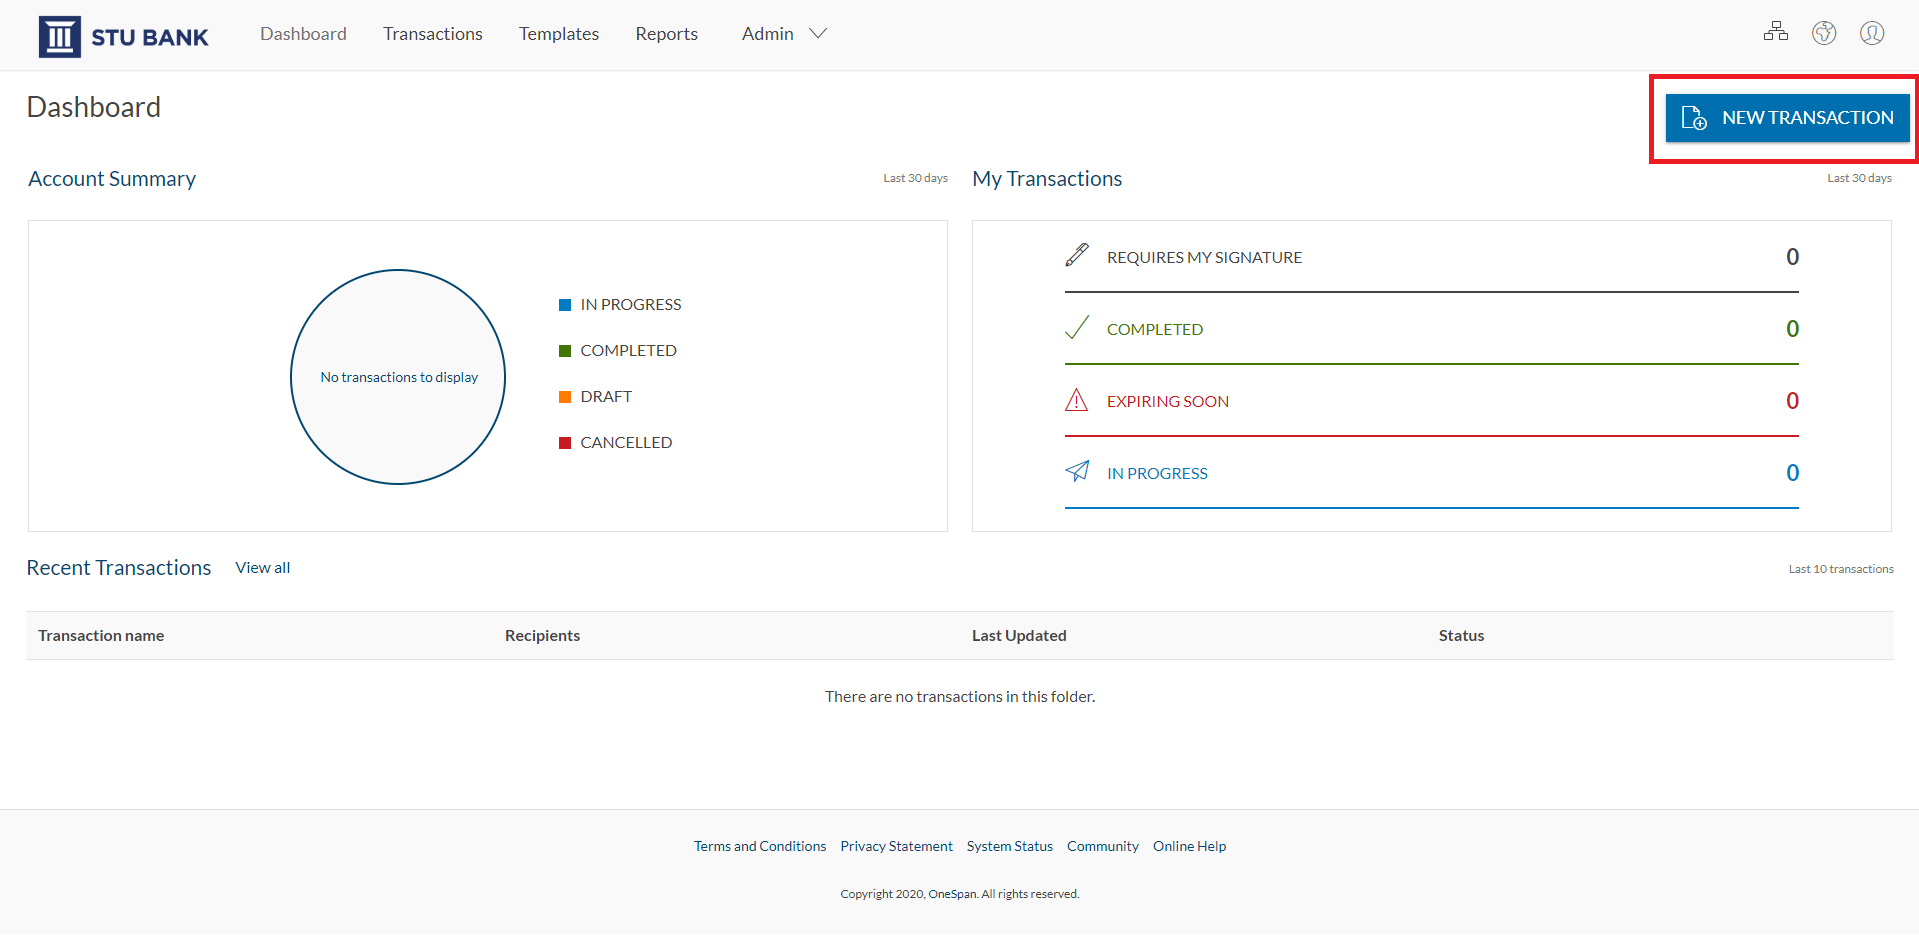Click the Requires My Signature count
This screenshot has width=1919, height=935.
point(1793,257)
